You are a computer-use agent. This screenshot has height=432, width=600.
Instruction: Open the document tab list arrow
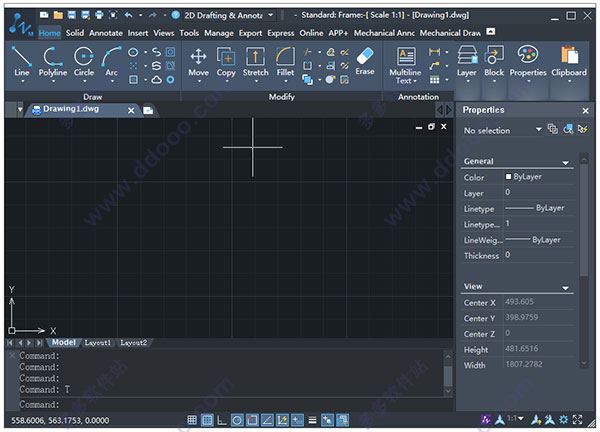point(20,109)
